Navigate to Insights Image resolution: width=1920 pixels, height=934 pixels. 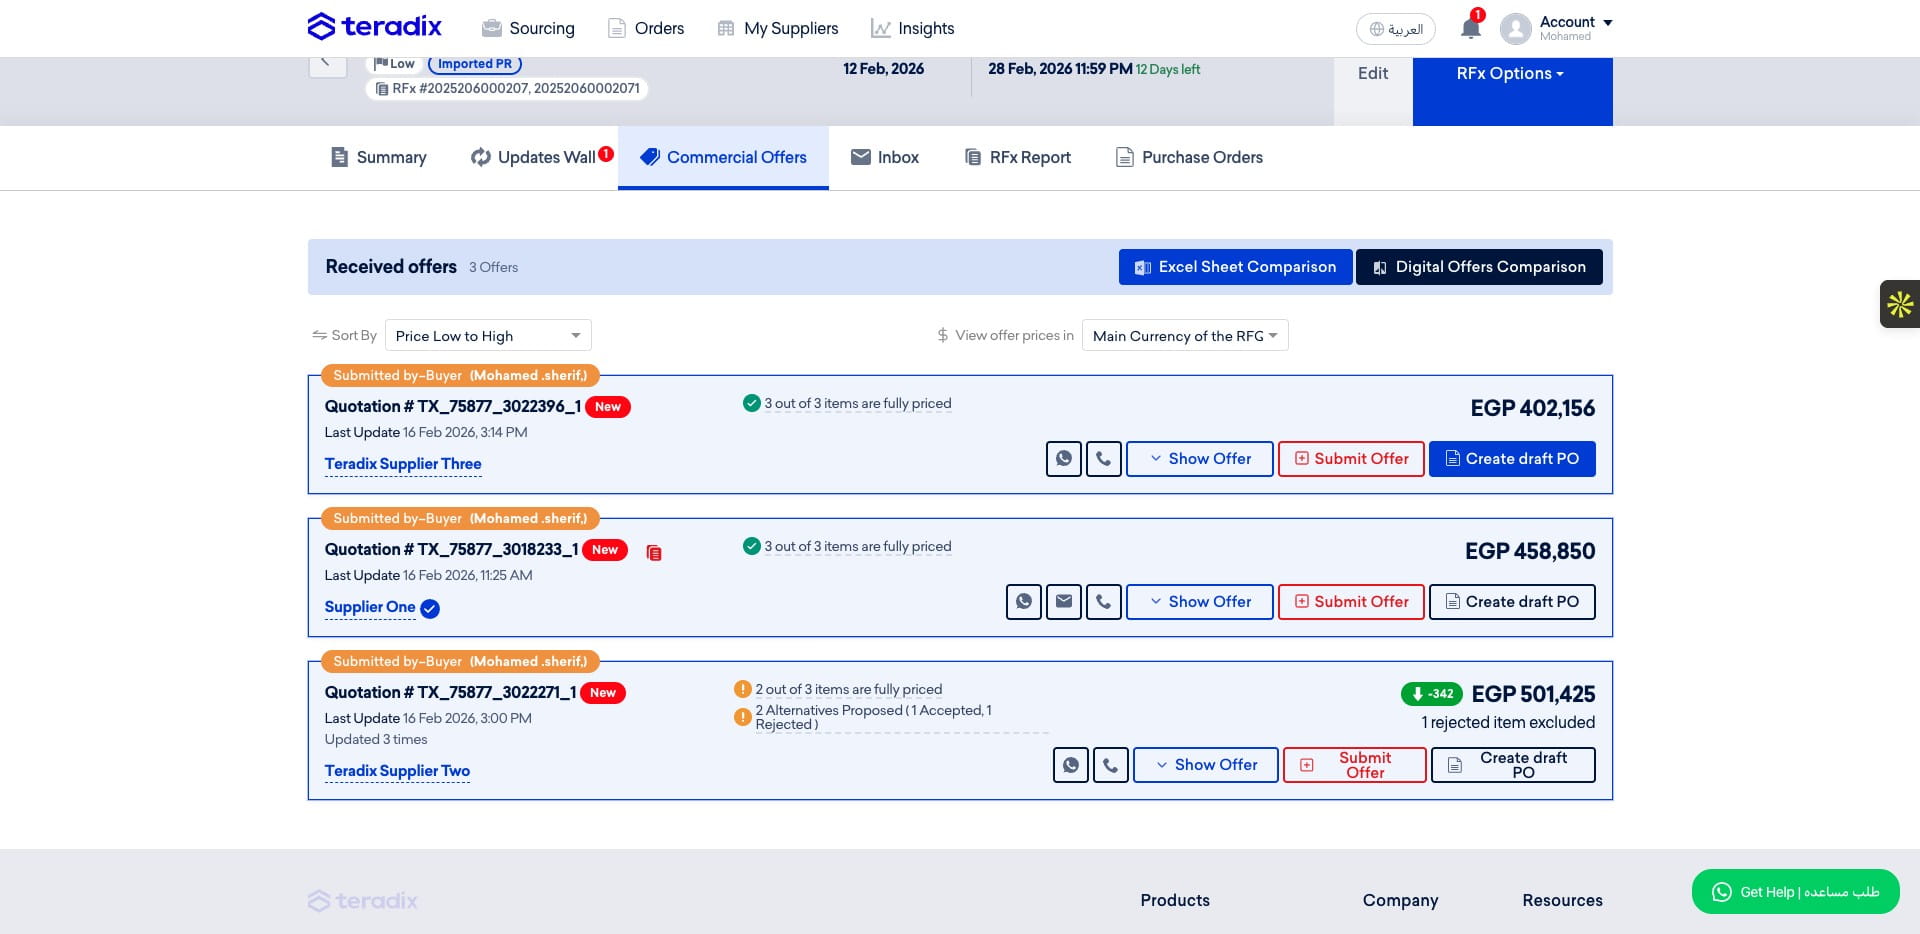[x=912, y=28]
